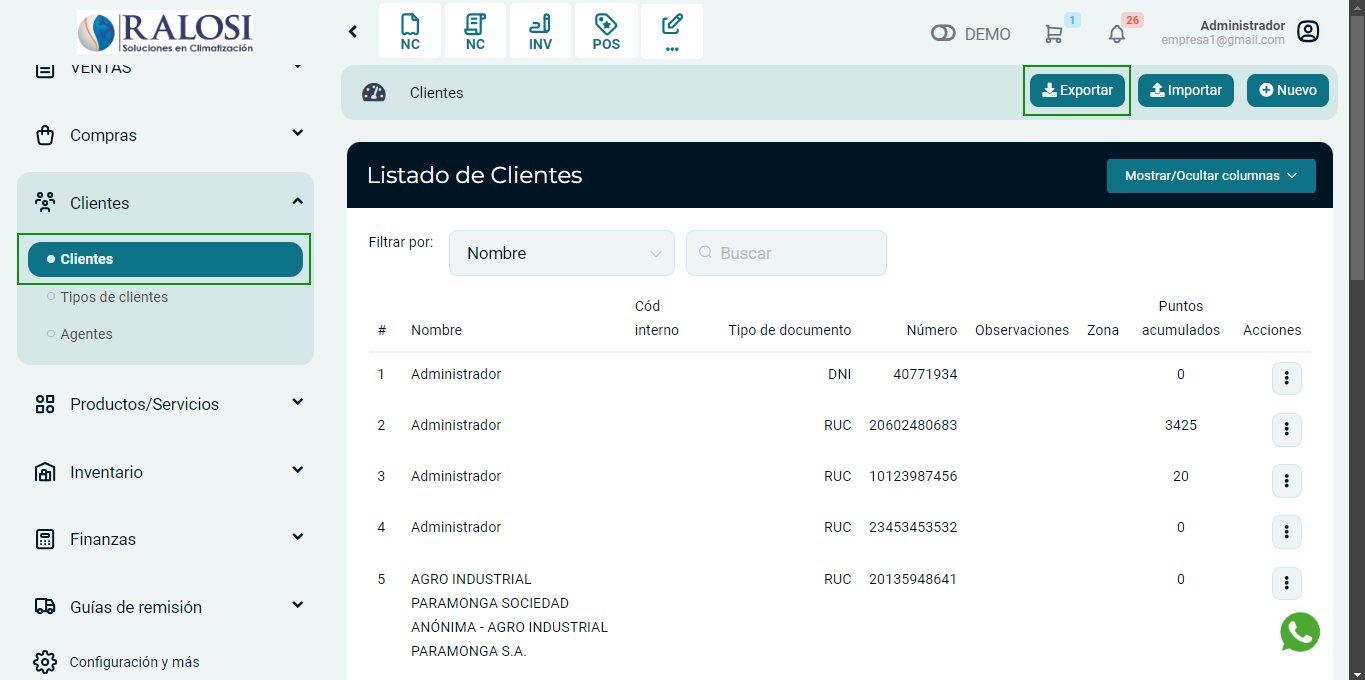Screen dimensions: 1365x680
Task: Open the user profile avatar icon
Action: [1308, 32]
